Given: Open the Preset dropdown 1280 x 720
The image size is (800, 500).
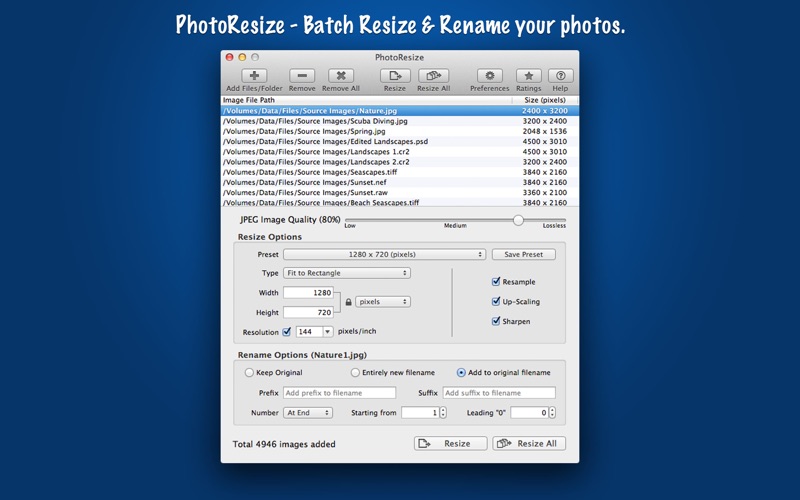Looking at the screenshot, I should pyautogui.click(x=384, y=254).
